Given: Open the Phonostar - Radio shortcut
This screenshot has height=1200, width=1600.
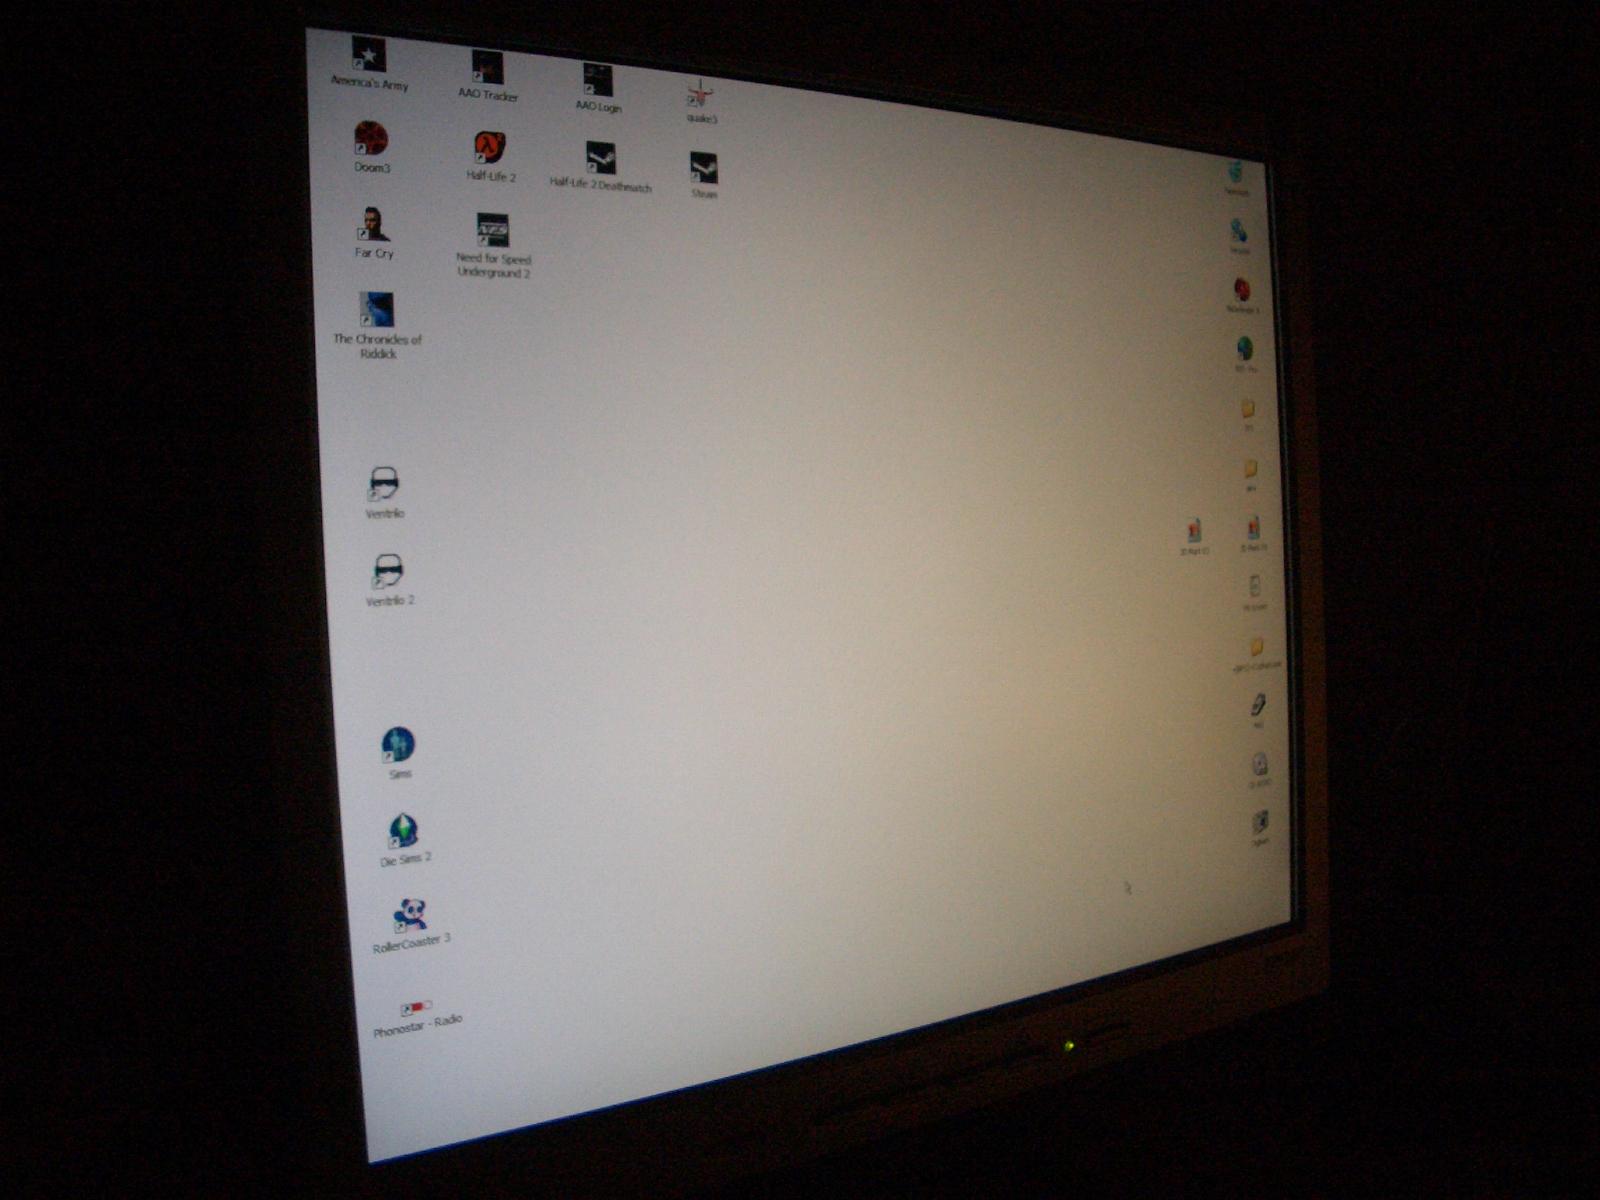Looking at the screenshot, I should [416, 1006].
